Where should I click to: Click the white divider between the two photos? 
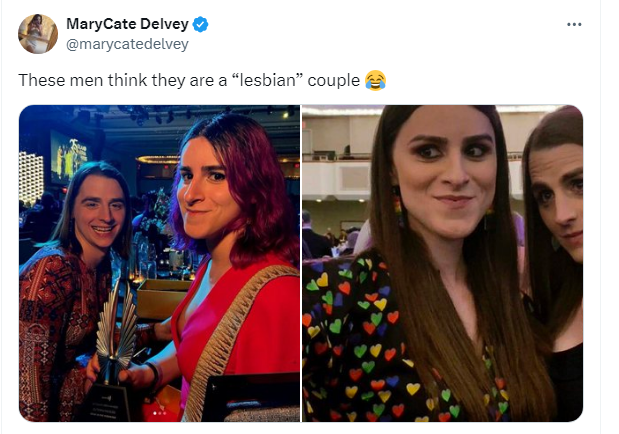[301, 263]
